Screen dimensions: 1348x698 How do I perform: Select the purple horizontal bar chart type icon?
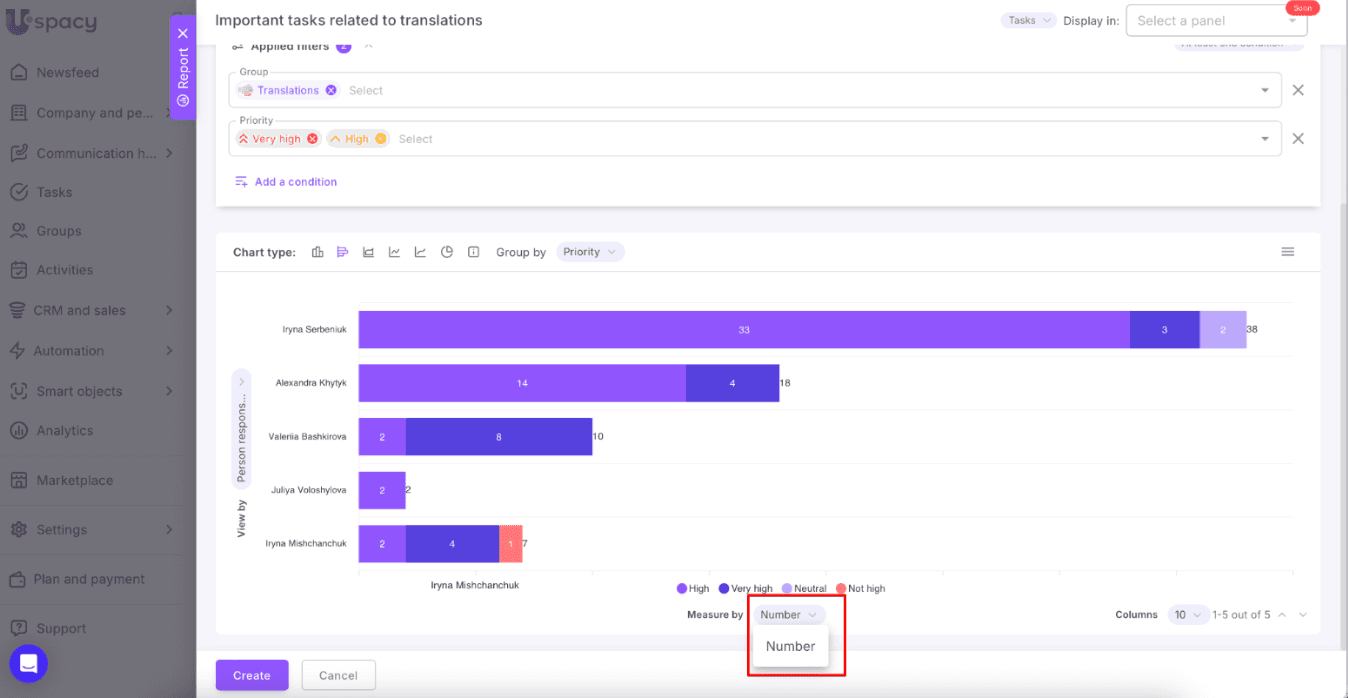coord(342,252)
